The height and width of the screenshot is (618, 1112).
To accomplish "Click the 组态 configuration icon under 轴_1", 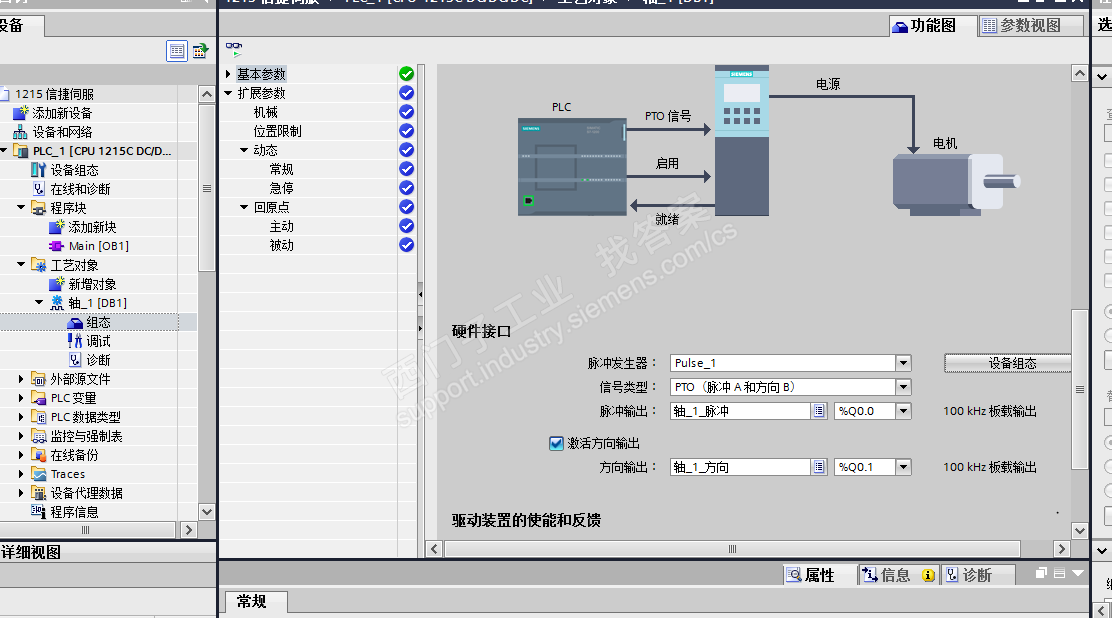I will click(75, 323).
